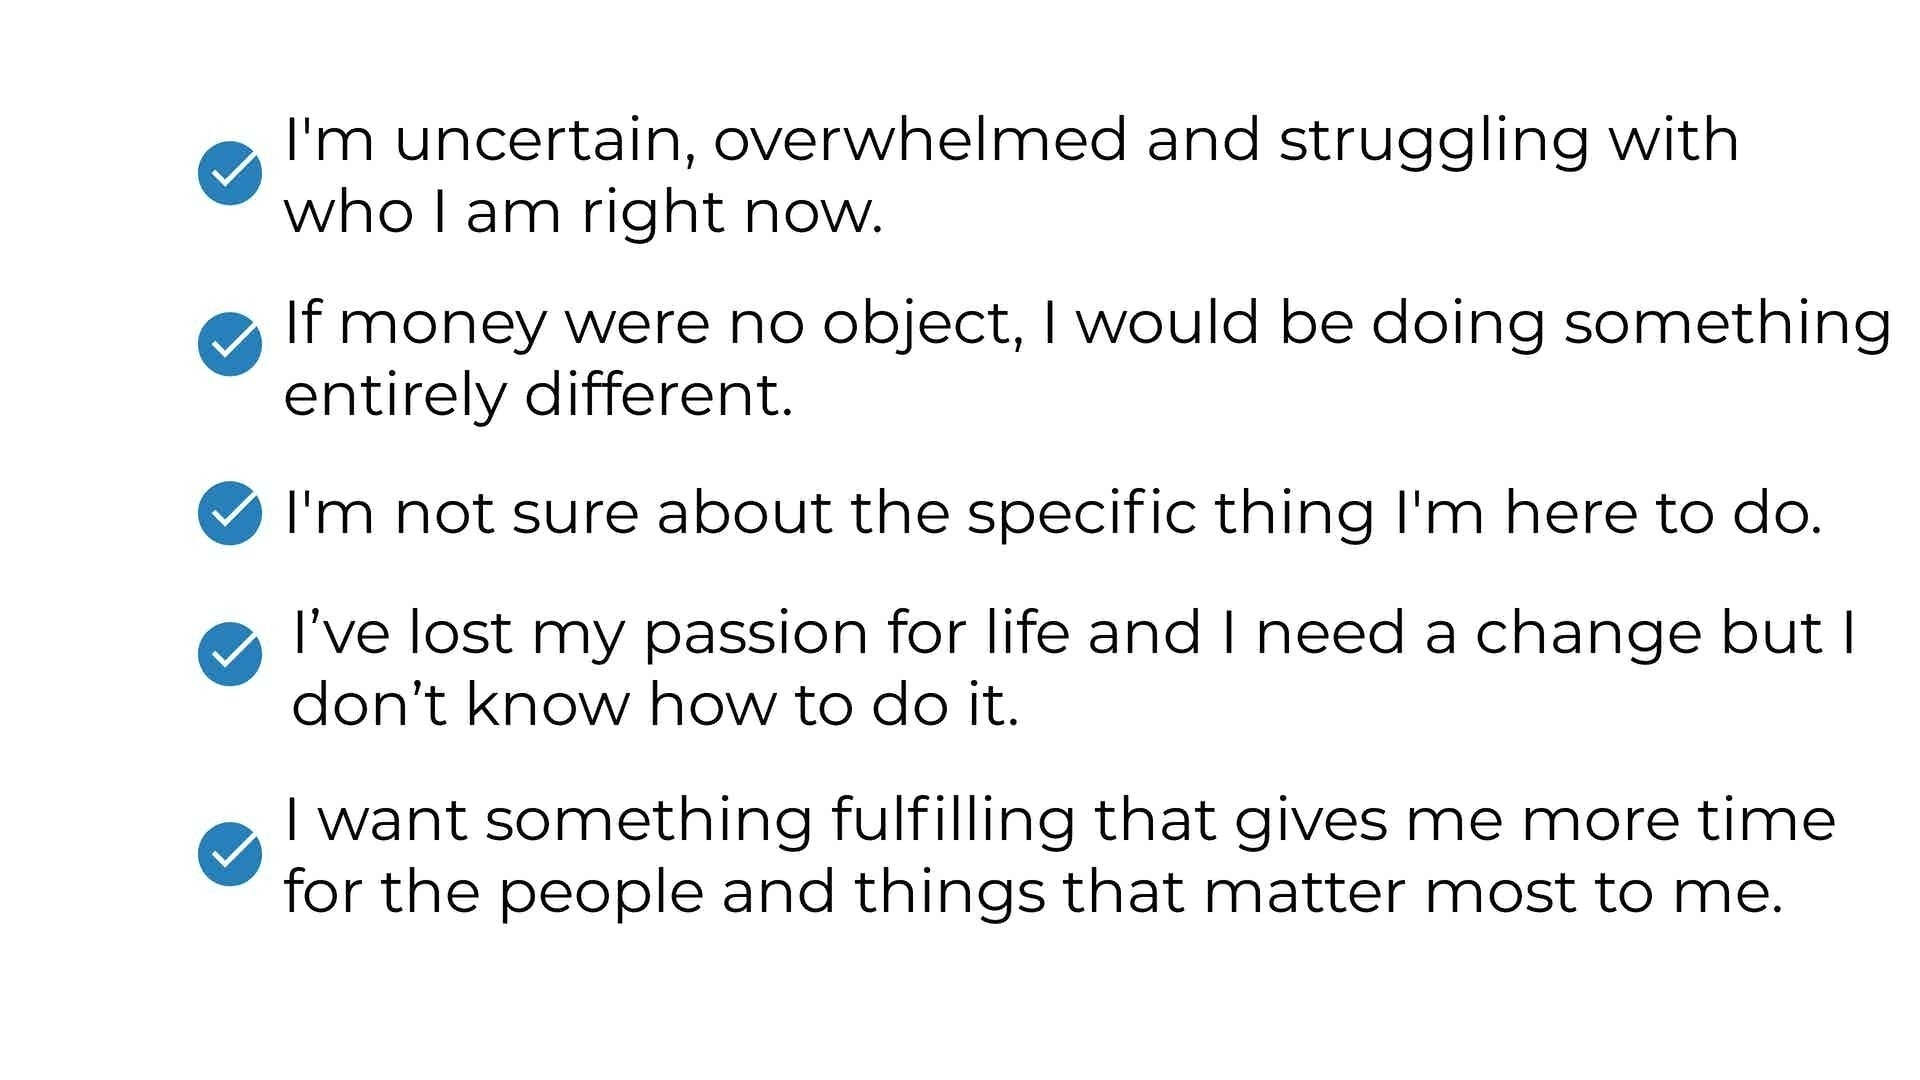
Task: Toggle the checkmark beside "I'm not sure about"
Action: (230, 513)
